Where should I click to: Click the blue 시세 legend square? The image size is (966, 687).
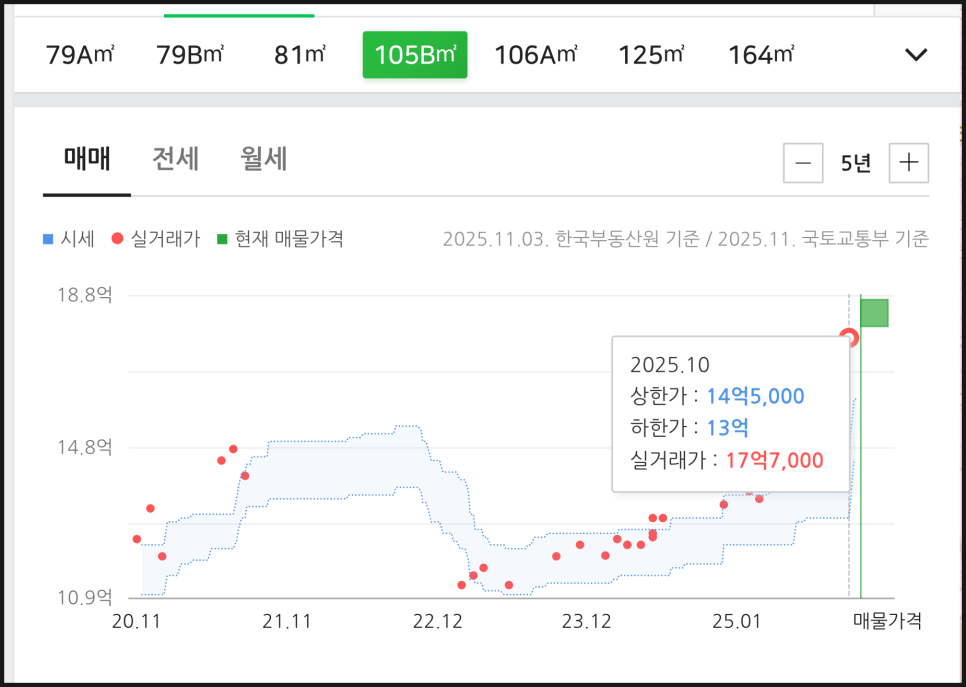[x=48, y=239]
